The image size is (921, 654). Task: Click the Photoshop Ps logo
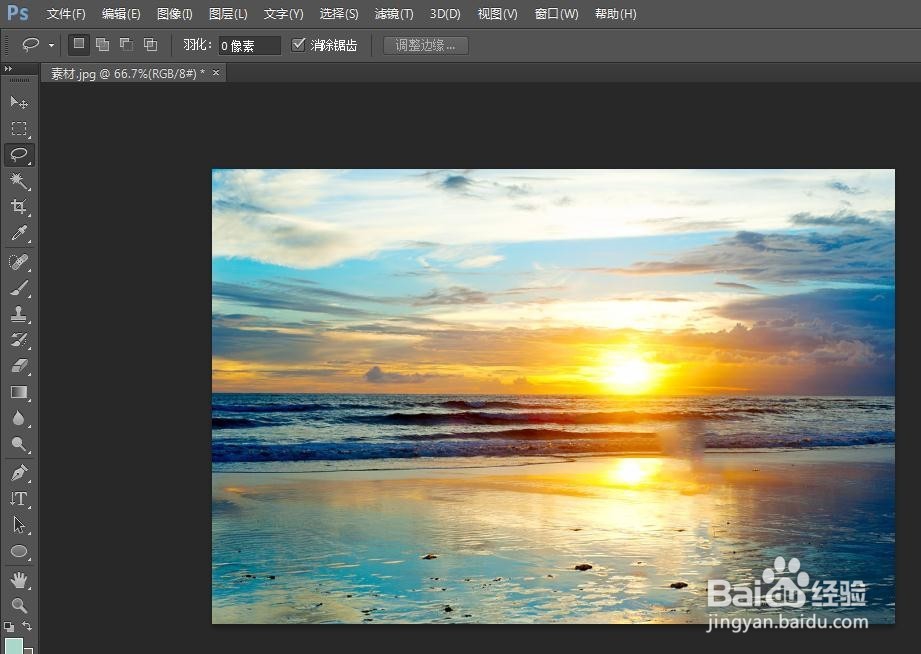[18, 12]
